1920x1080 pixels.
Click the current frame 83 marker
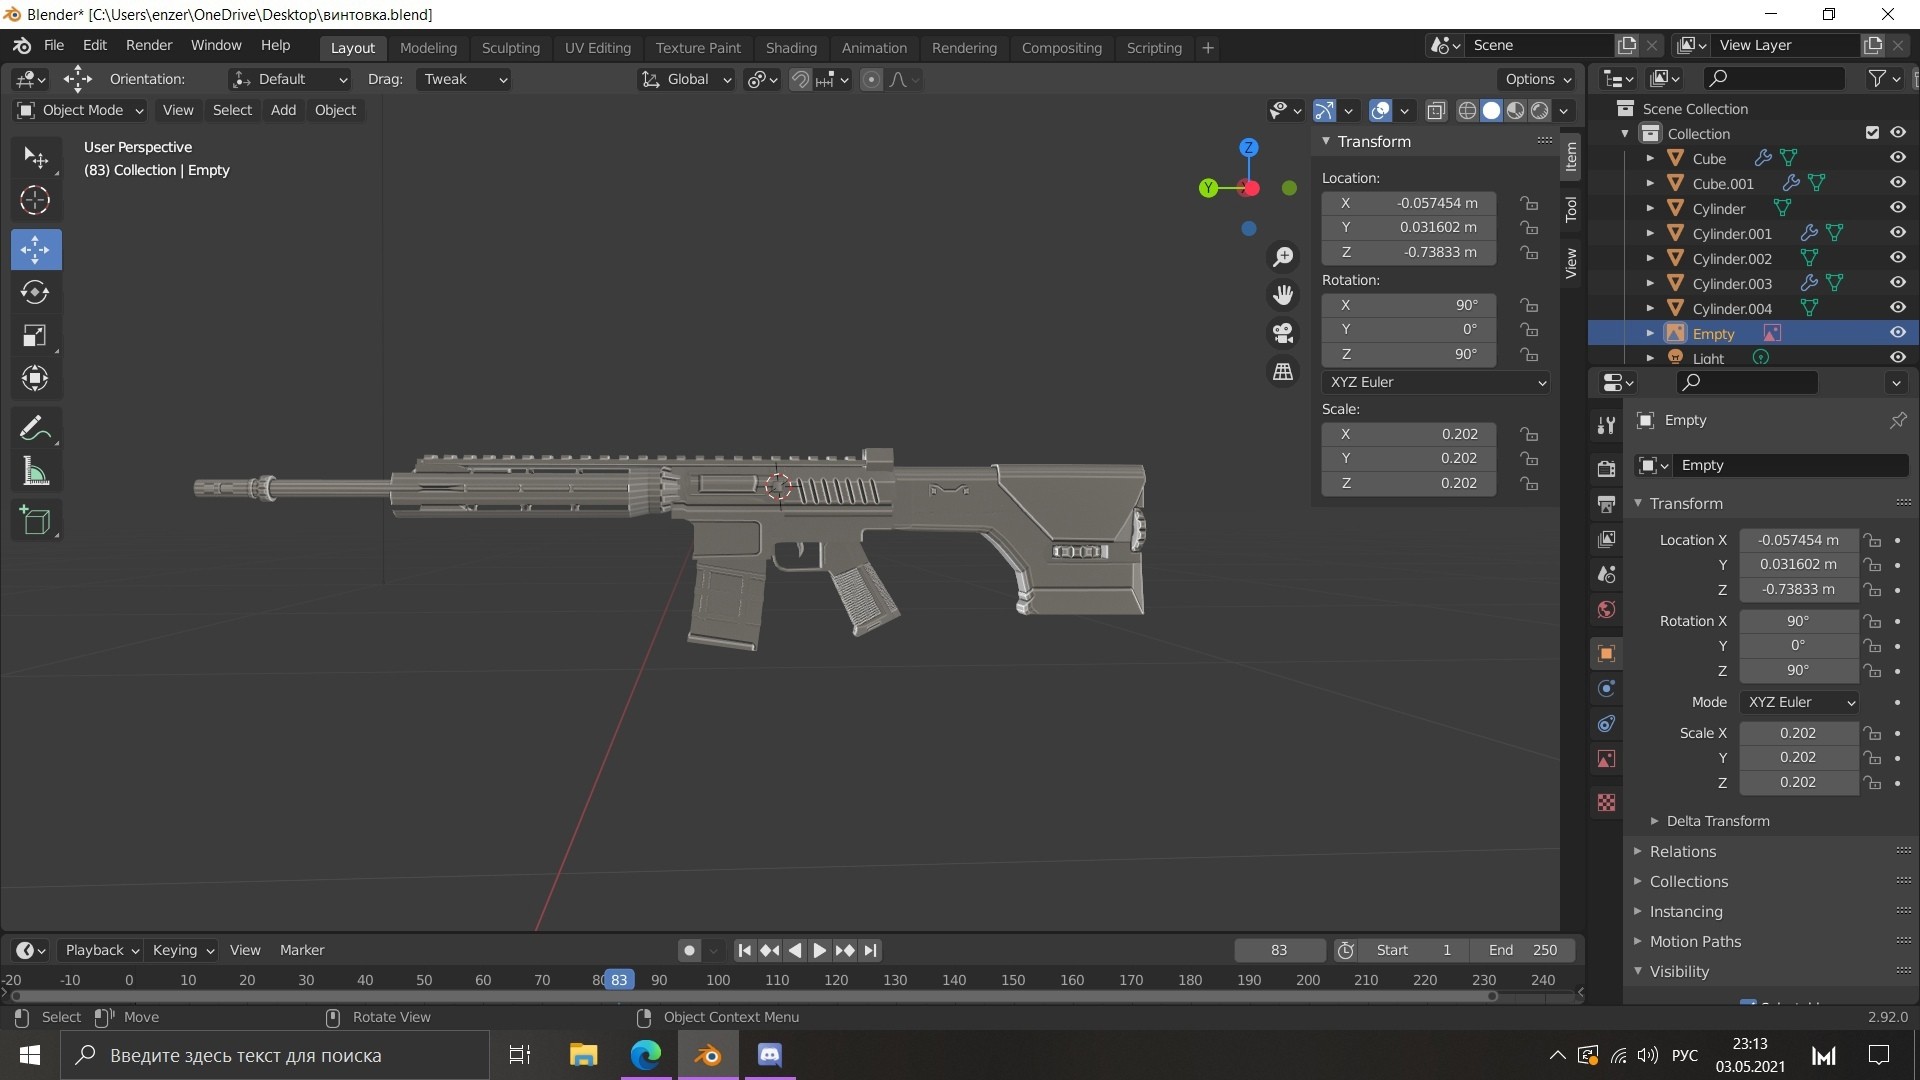pos(619,980)
